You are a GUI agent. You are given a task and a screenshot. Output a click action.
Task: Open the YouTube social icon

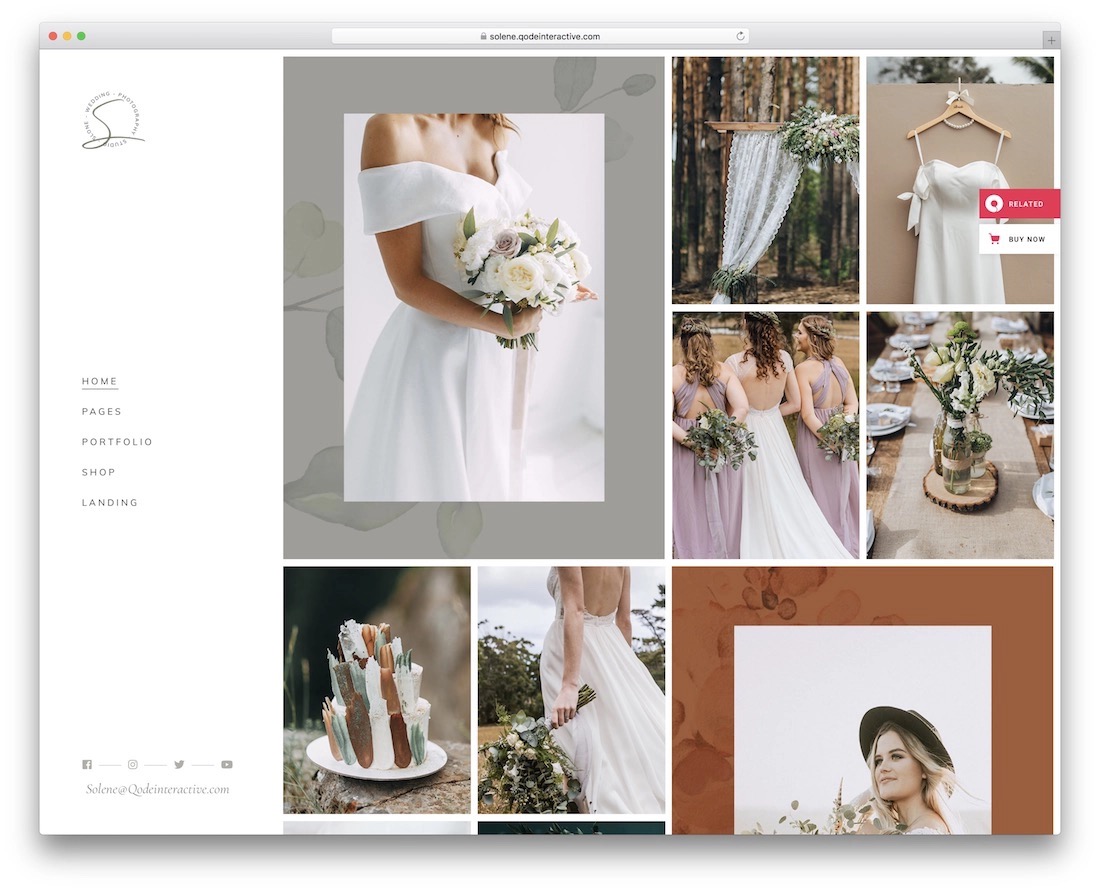click(227, 764)
